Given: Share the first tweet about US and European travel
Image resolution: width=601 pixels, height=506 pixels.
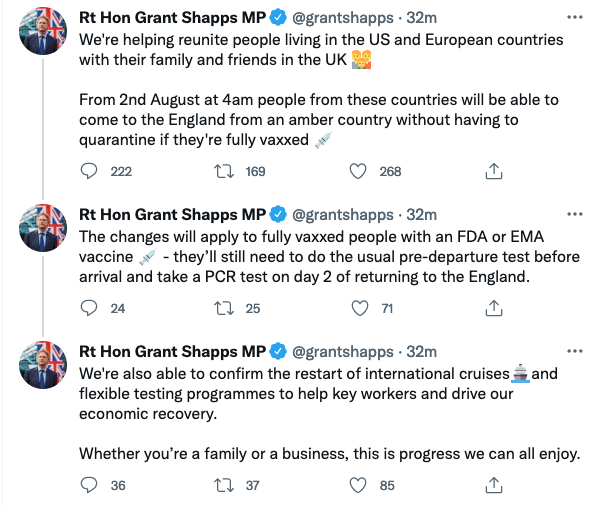Looking at the screenshot, I should click(x=492, y=171).
